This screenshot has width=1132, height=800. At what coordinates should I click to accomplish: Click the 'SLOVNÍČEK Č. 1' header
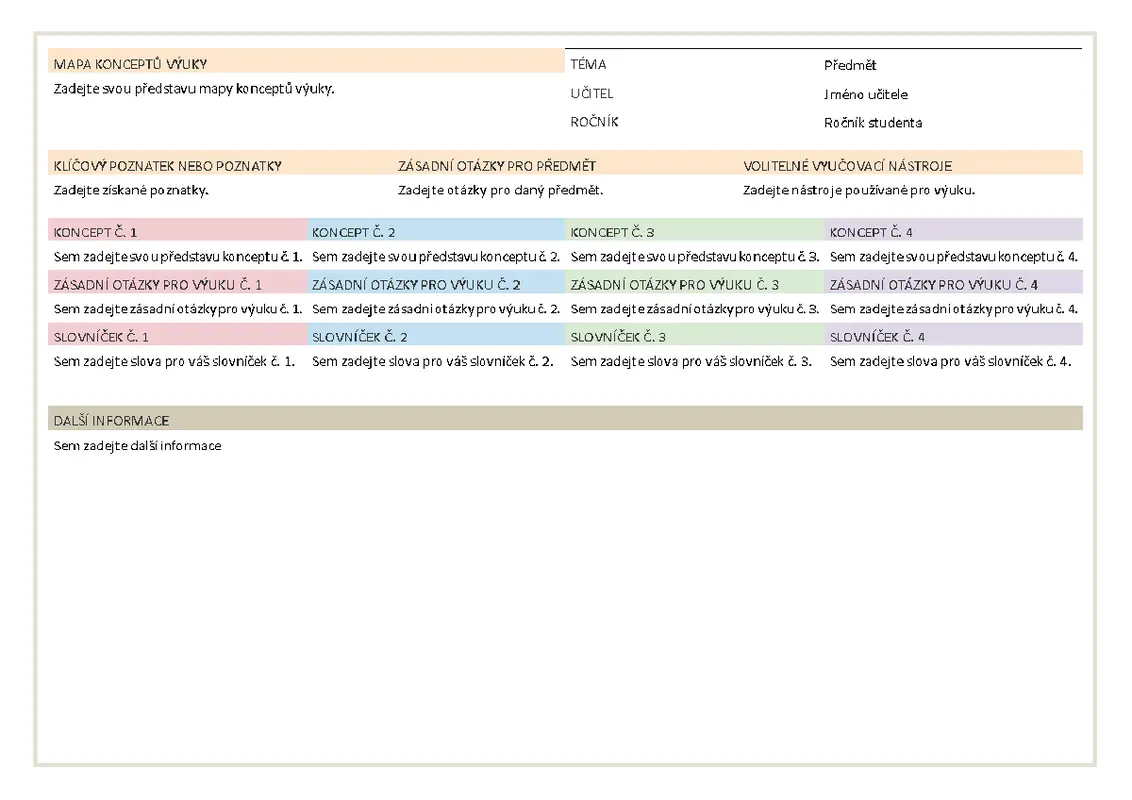101,337
